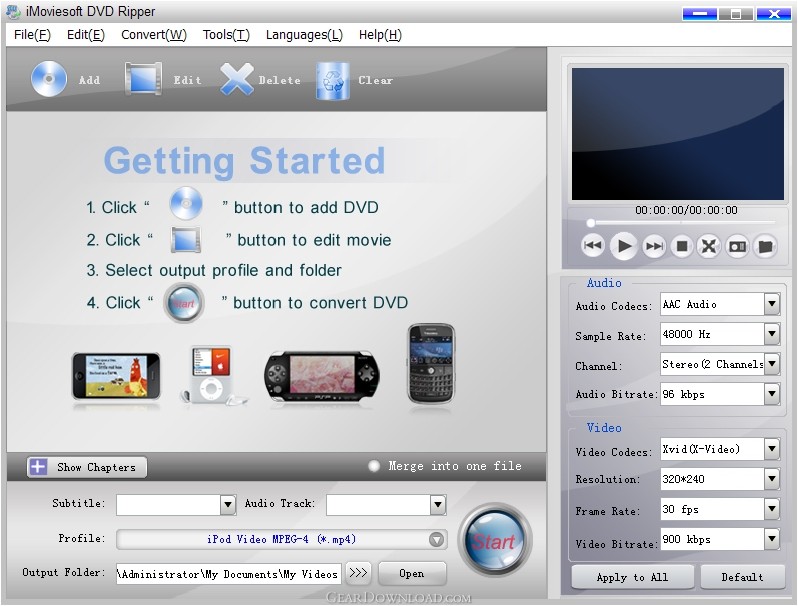Open the Profile selector iPod Video MPEG-4

281,539
